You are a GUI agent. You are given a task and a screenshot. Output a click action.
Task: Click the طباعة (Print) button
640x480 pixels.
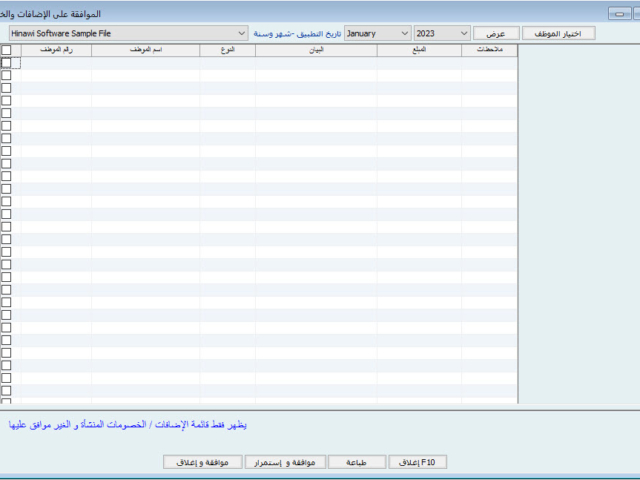[x=356, y=462]
